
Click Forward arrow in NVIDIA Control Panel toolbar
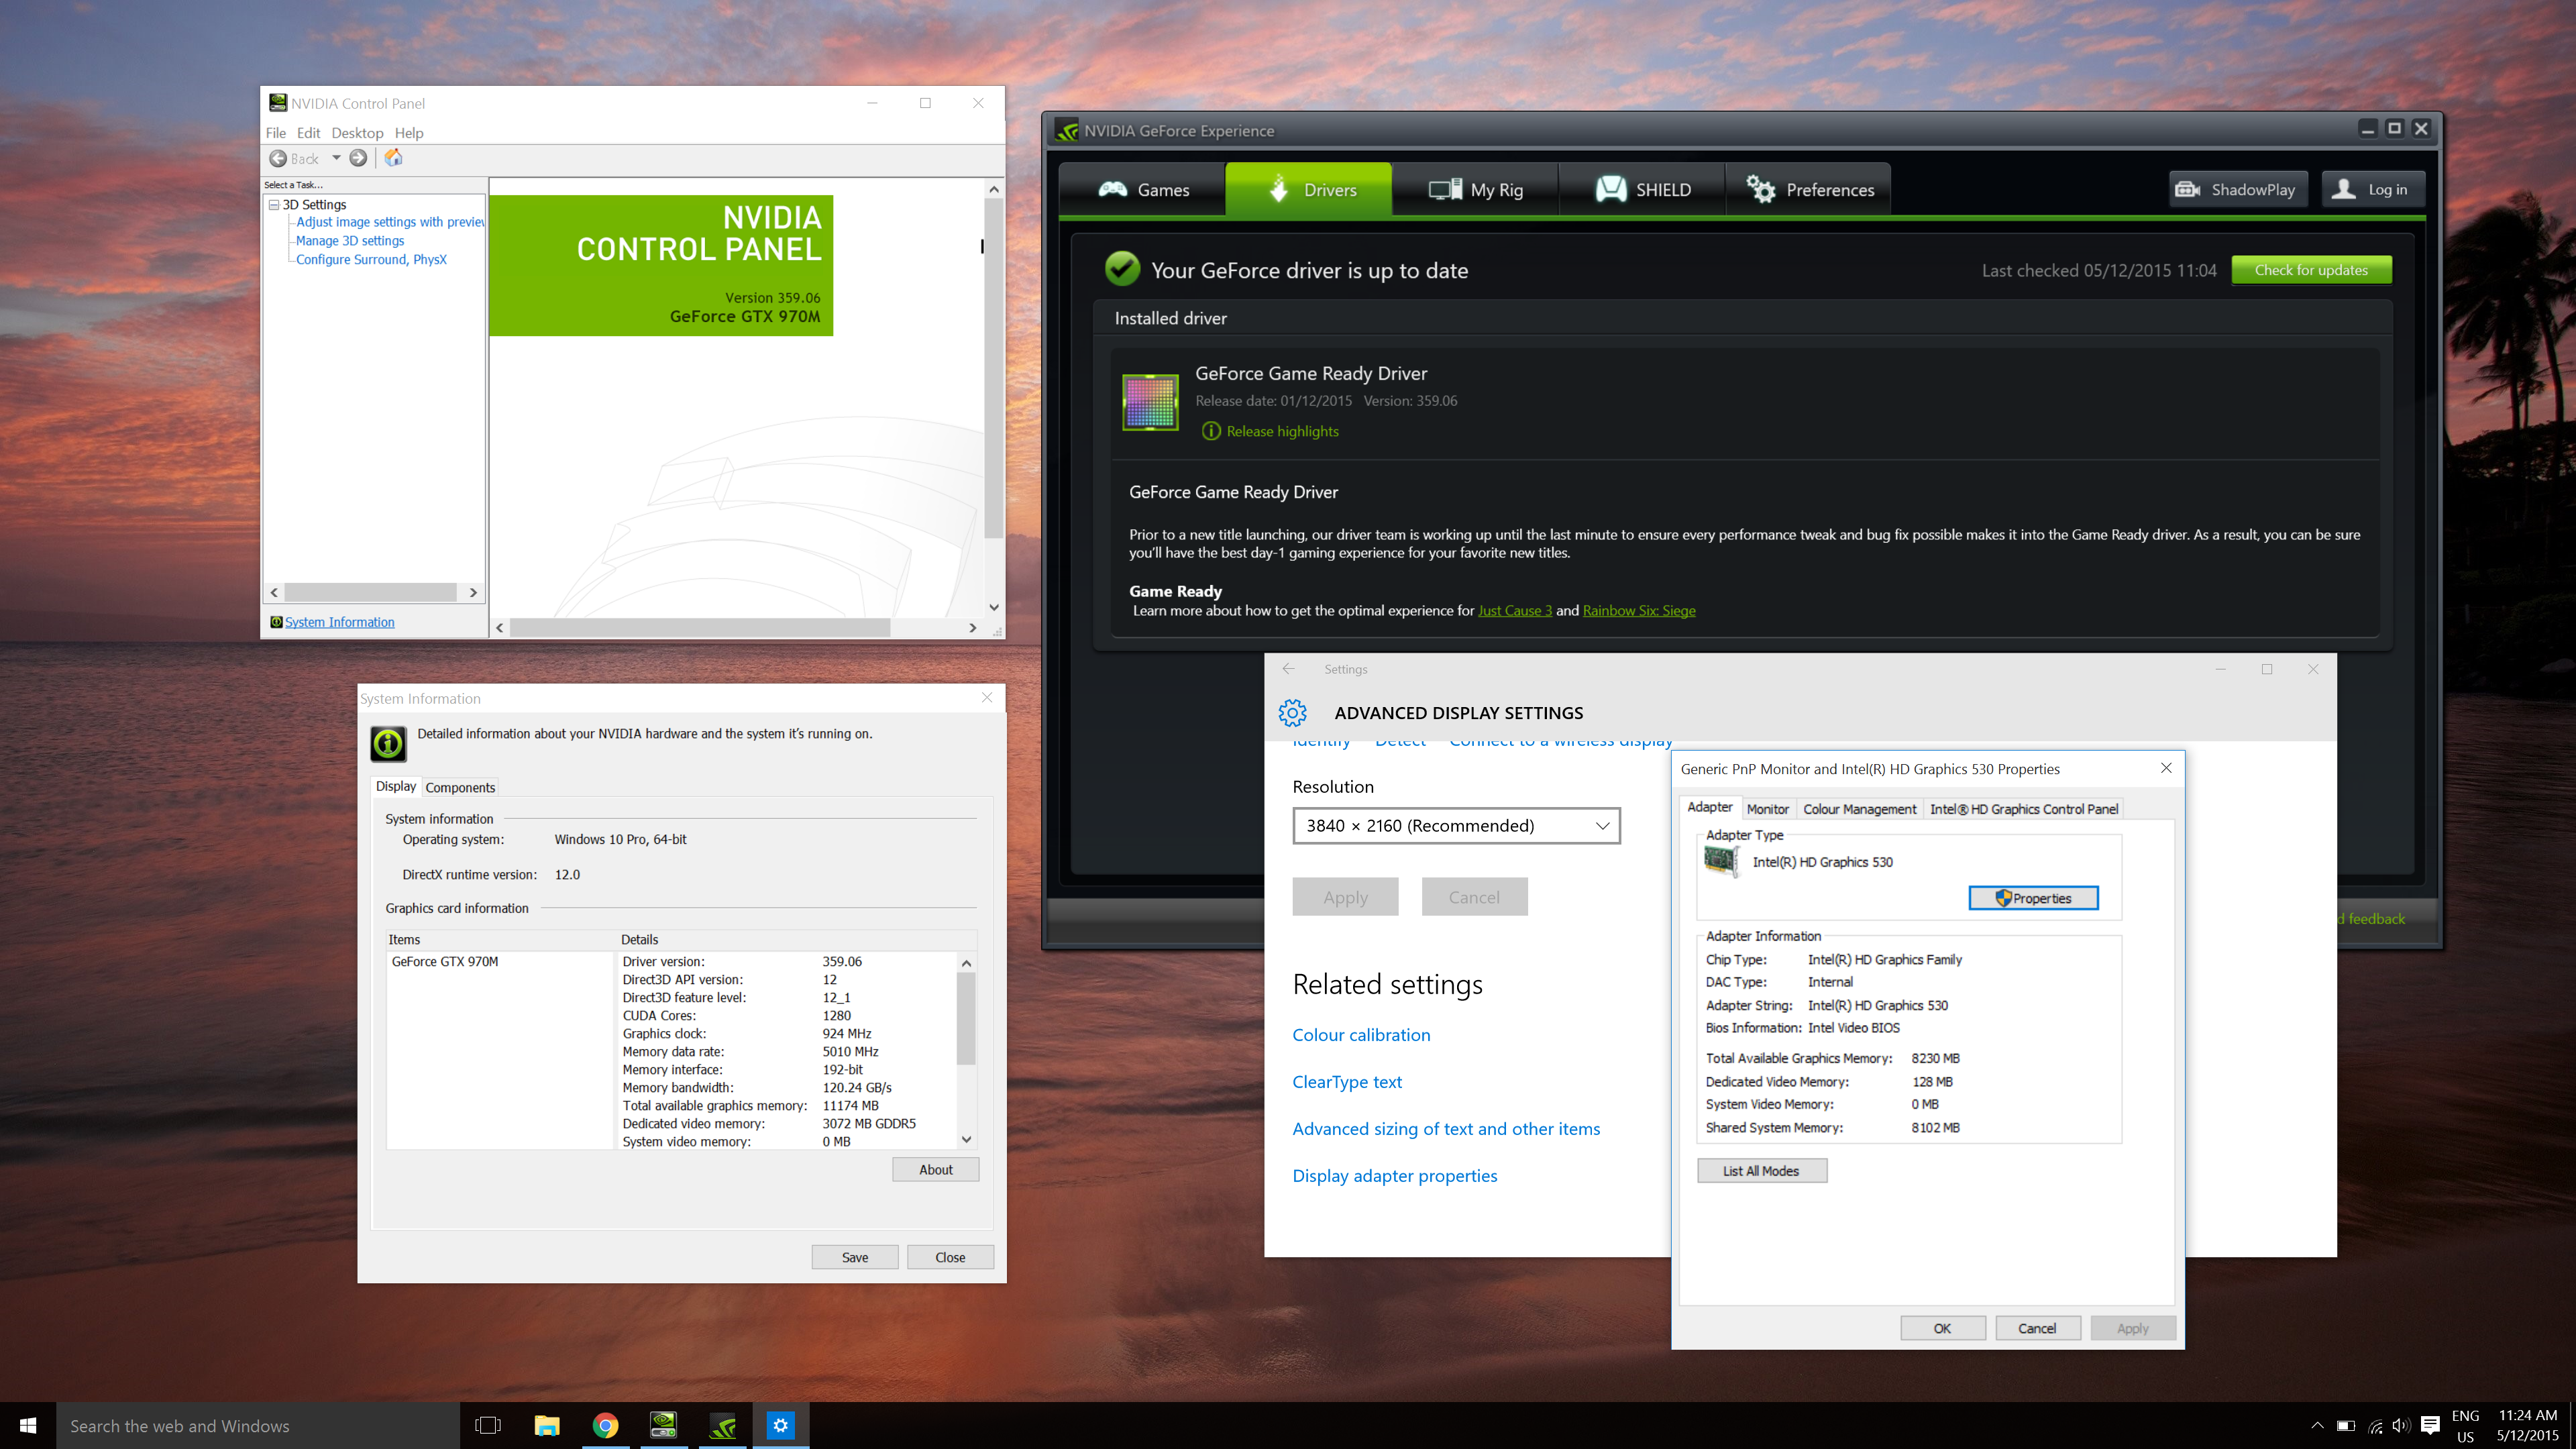click(358, 158)
